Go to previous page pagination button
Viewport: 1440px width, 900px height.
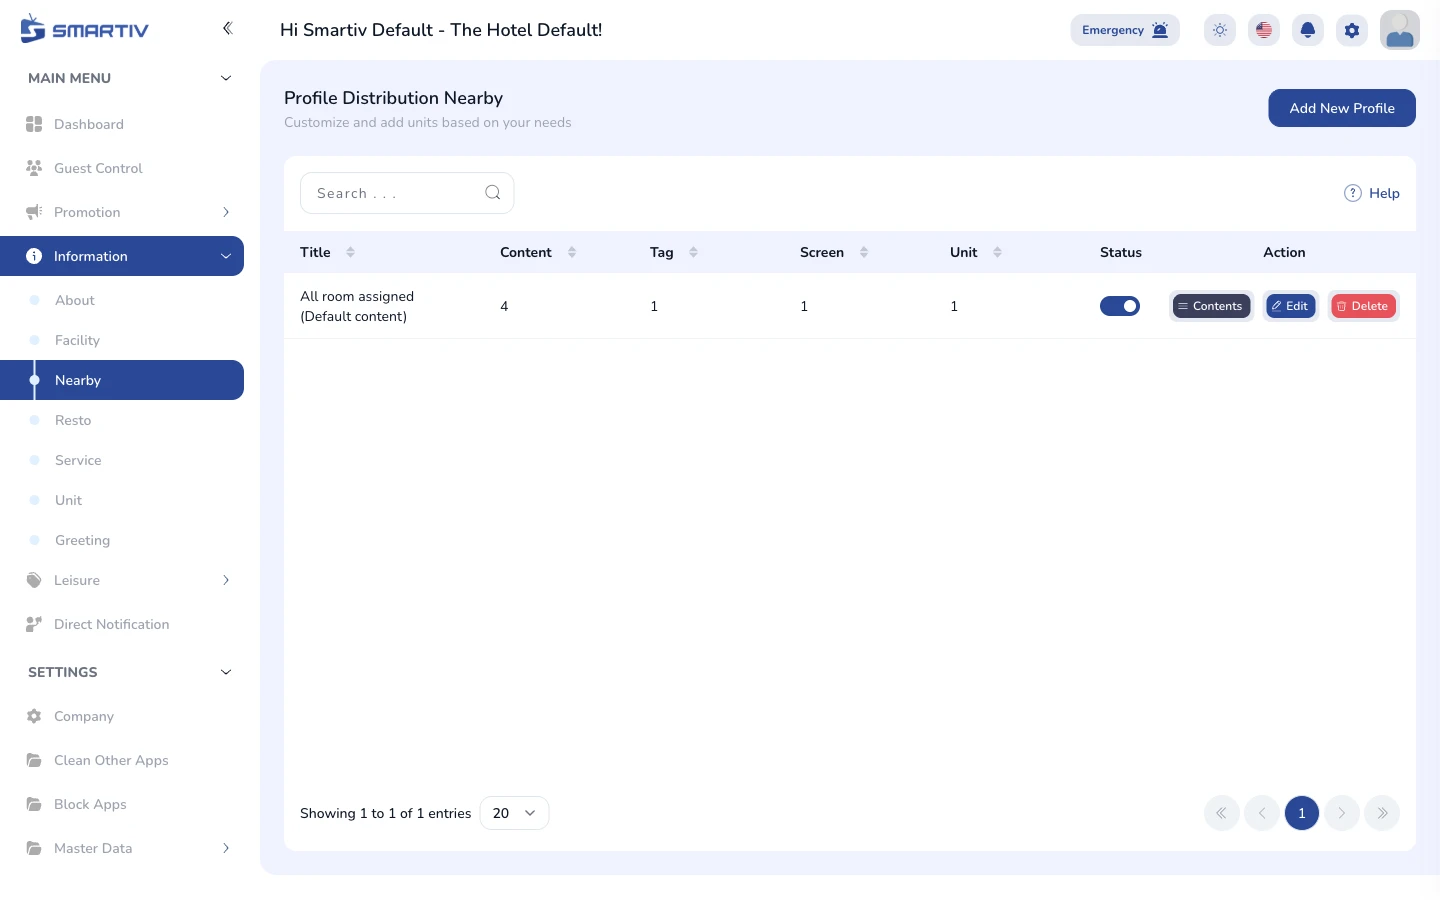[x=1262, y=813]
